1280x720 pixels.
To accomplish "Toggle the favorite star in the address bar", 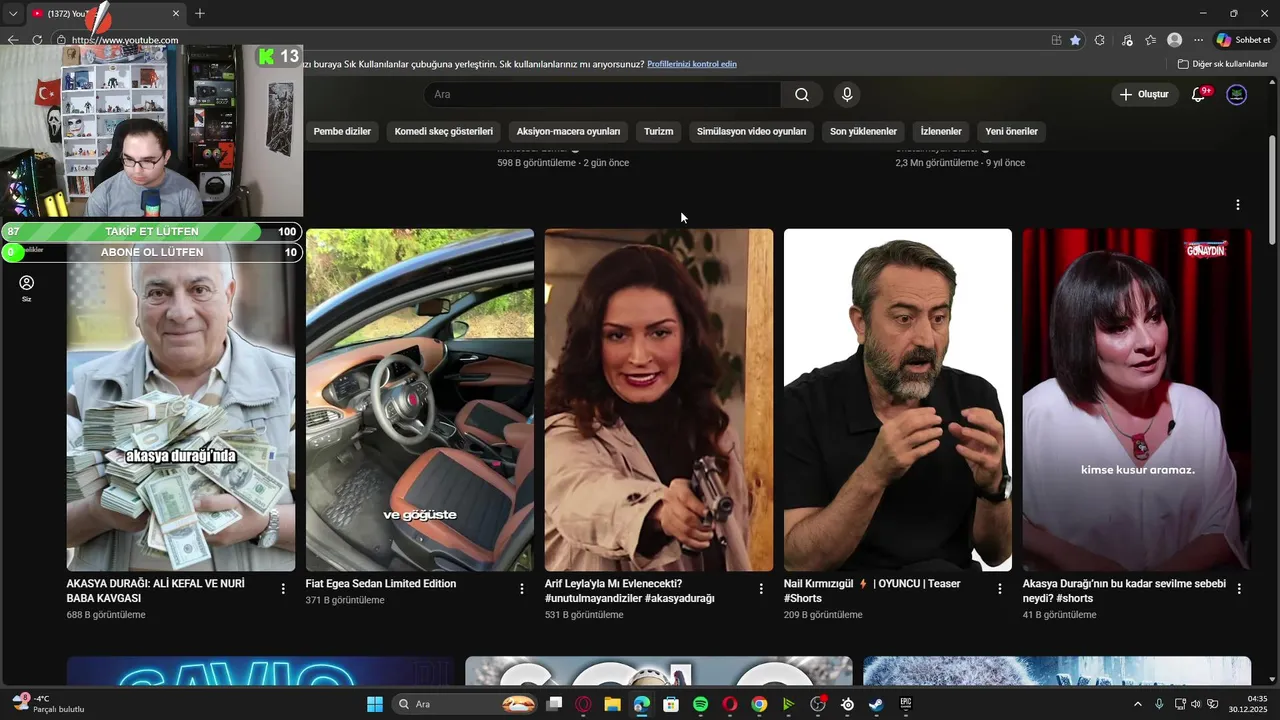I will click(x=1075, y=40).
